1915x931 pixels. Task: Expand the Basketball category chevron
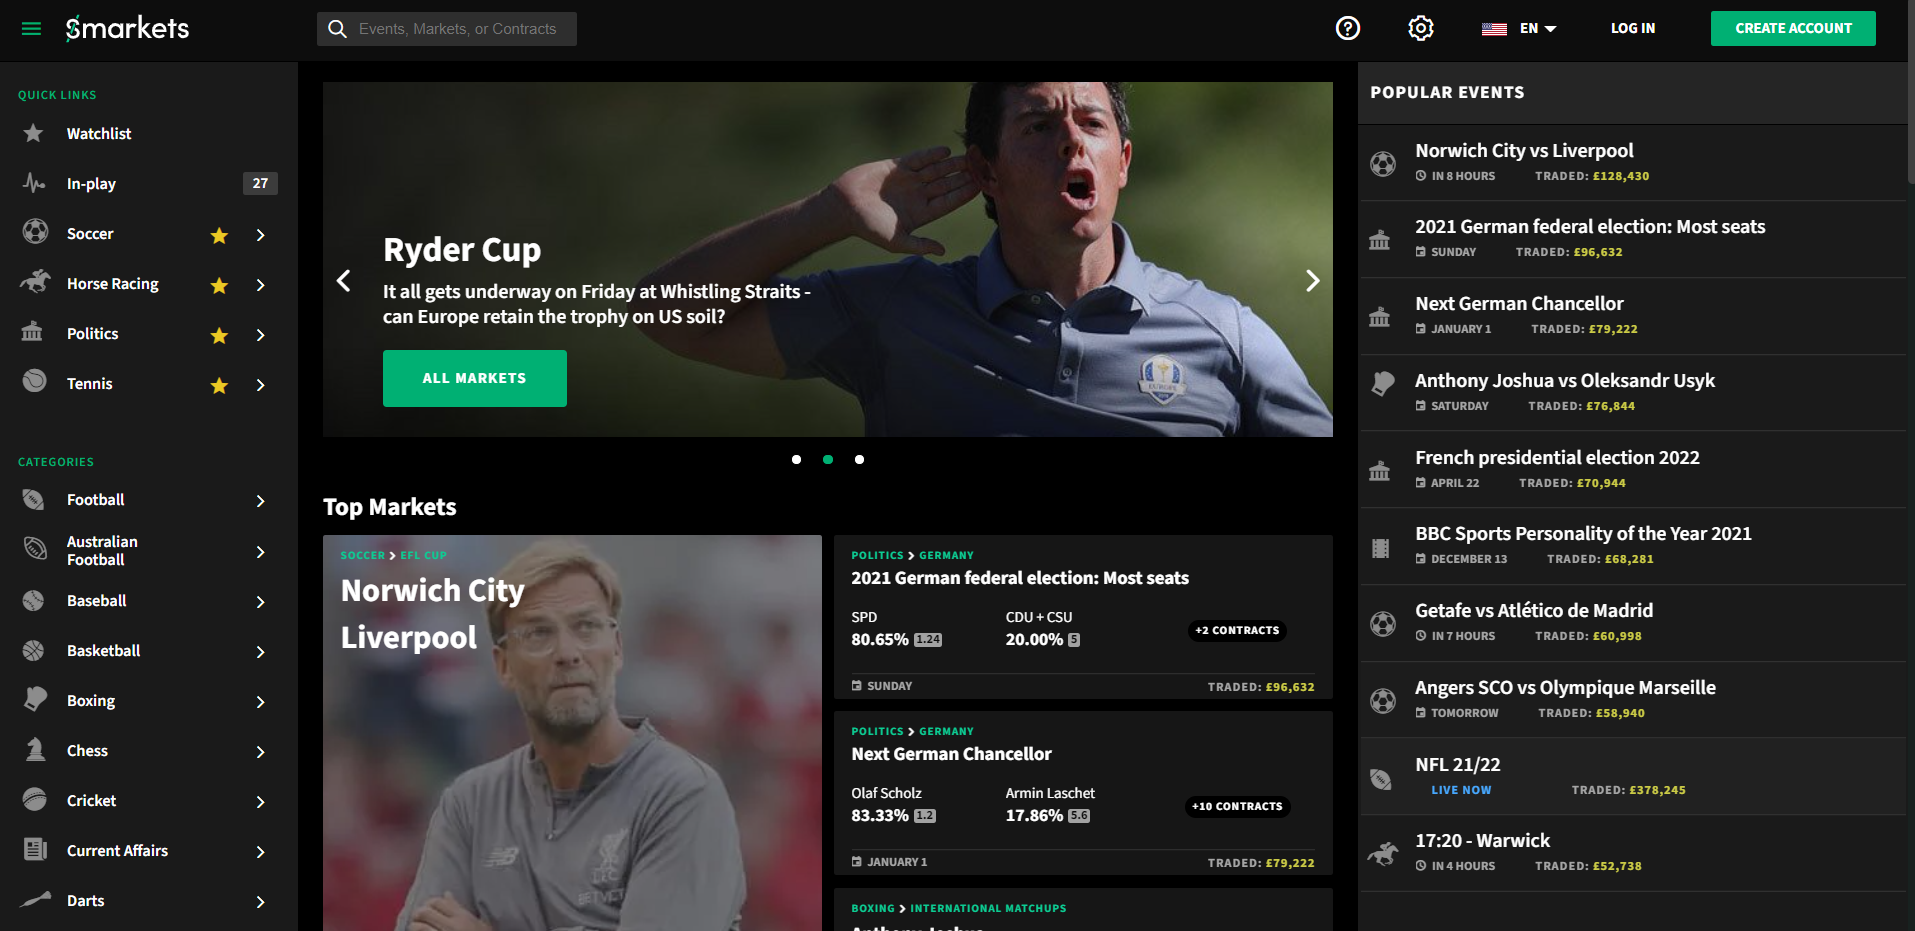coord(260,652)
